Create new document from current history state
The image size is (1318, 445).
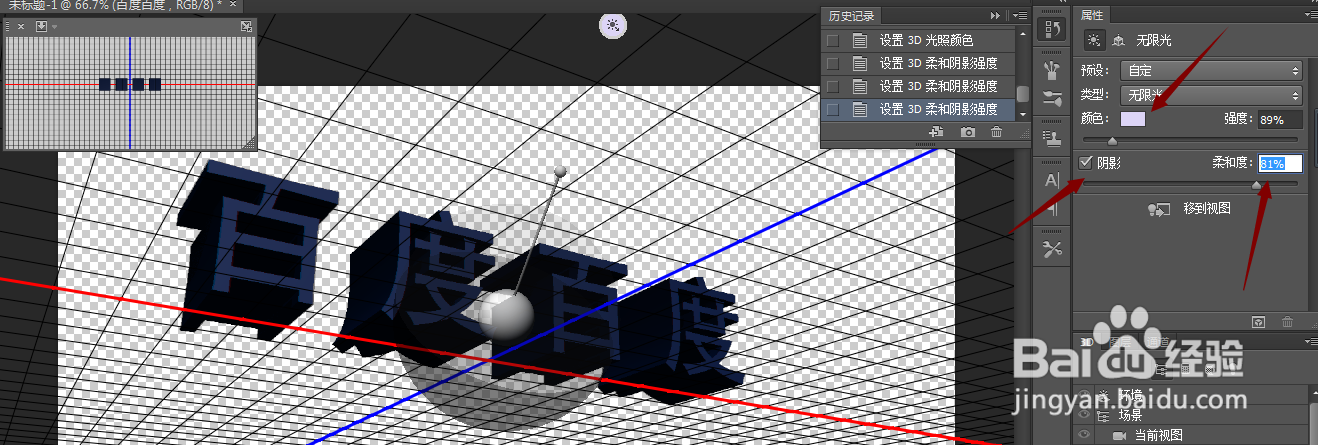coord(937,132)
